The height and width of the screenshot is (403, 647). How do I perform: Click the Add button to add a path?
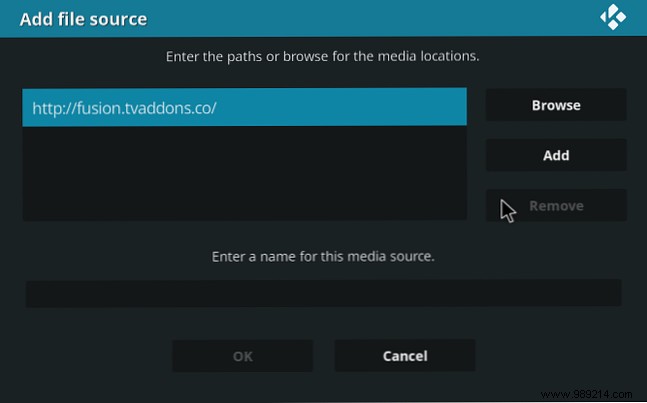click(x=556, y=156)
